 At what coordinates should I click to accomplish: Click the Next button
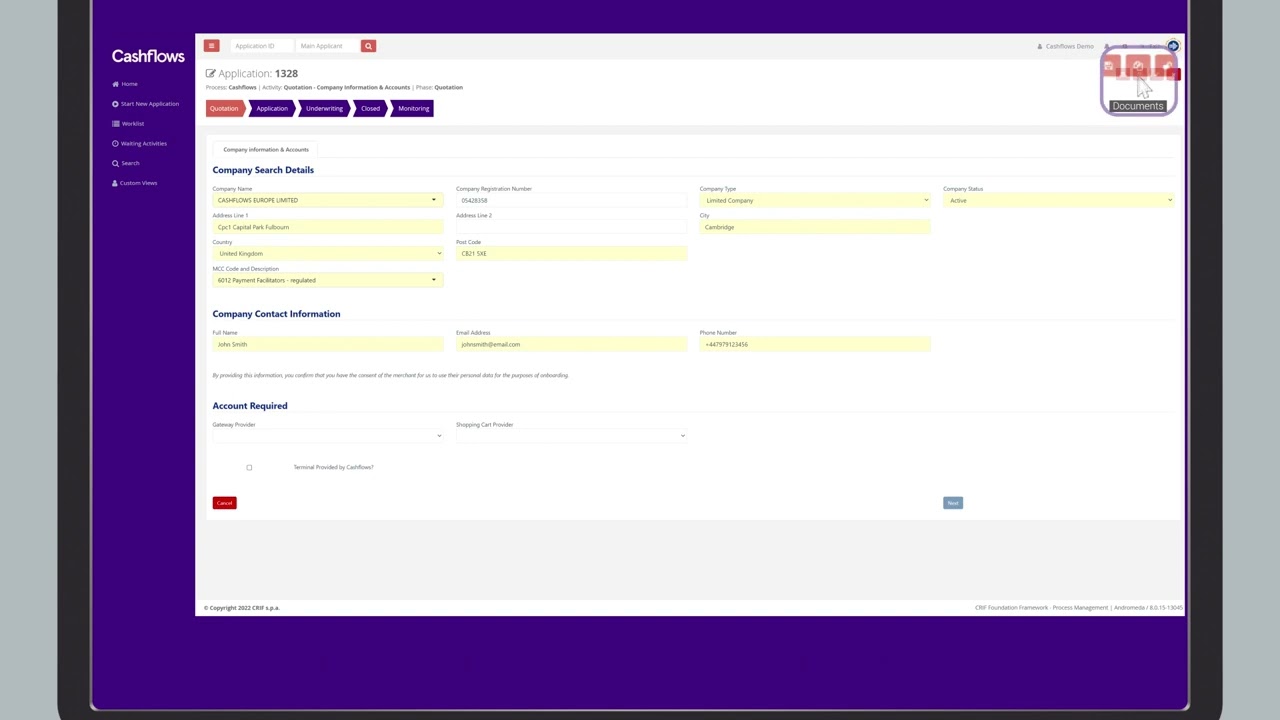tap(953, 503)
